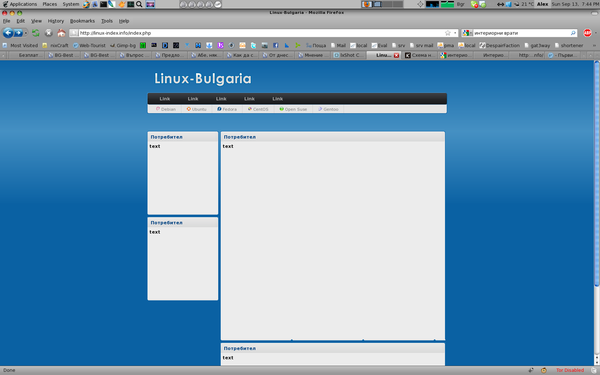Image resolution: width=600 pixels, height=375 pixels.
Task: Open the Bookmarks menu
Action: (x=82, y=21)
